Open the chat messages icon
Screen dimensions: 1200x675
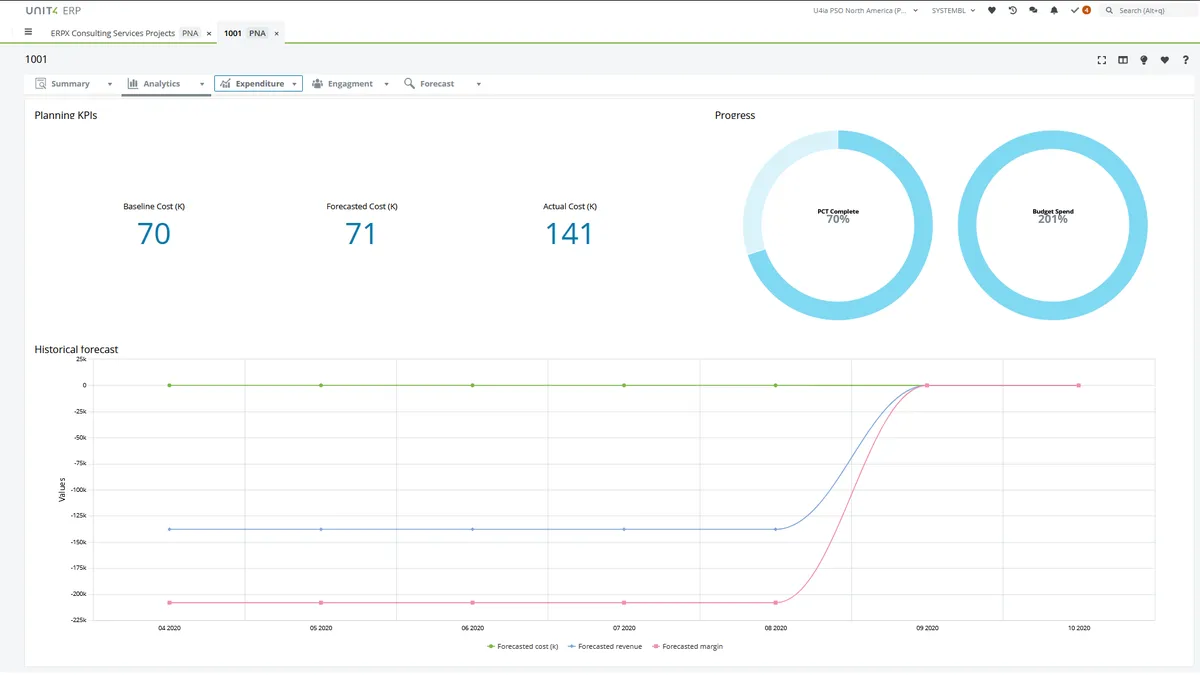click(1033, 10)
